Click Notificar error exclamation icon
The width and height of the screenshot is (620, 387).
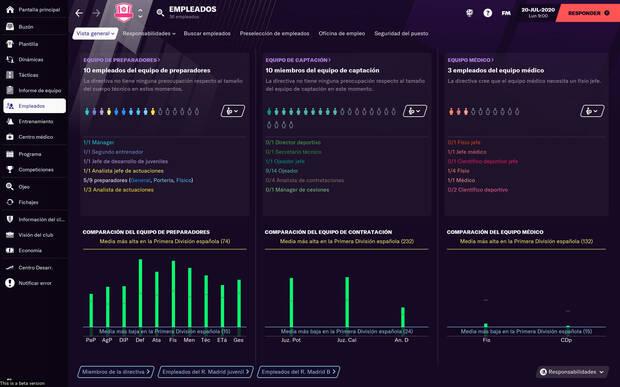10,283
